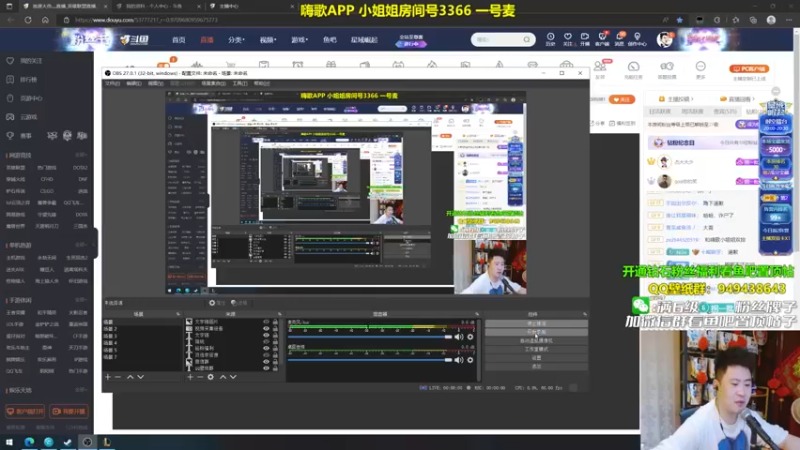800x450 pixels.
Task: Mute the 桌面音频 speaker icon
Action: [459, 360]
